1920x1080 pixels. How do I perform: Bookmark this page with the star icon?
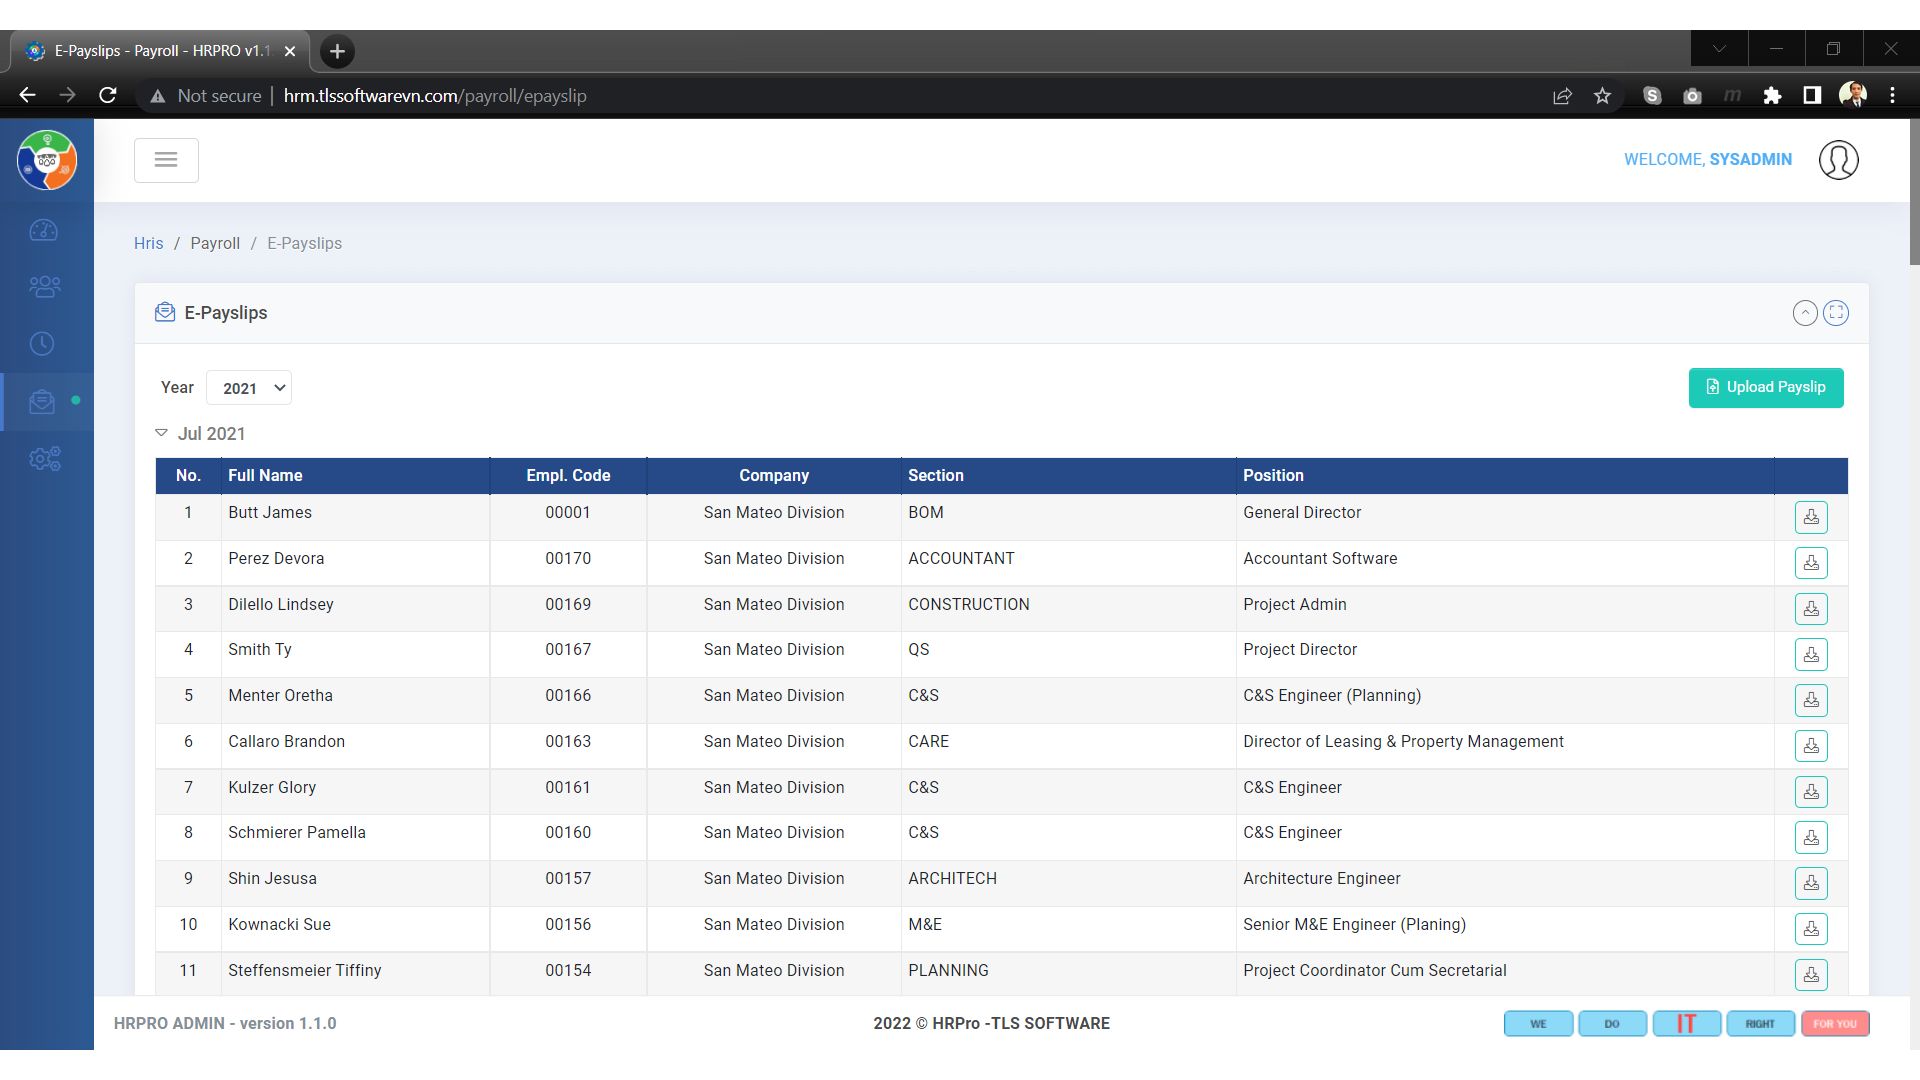(x=1602, y=96)
